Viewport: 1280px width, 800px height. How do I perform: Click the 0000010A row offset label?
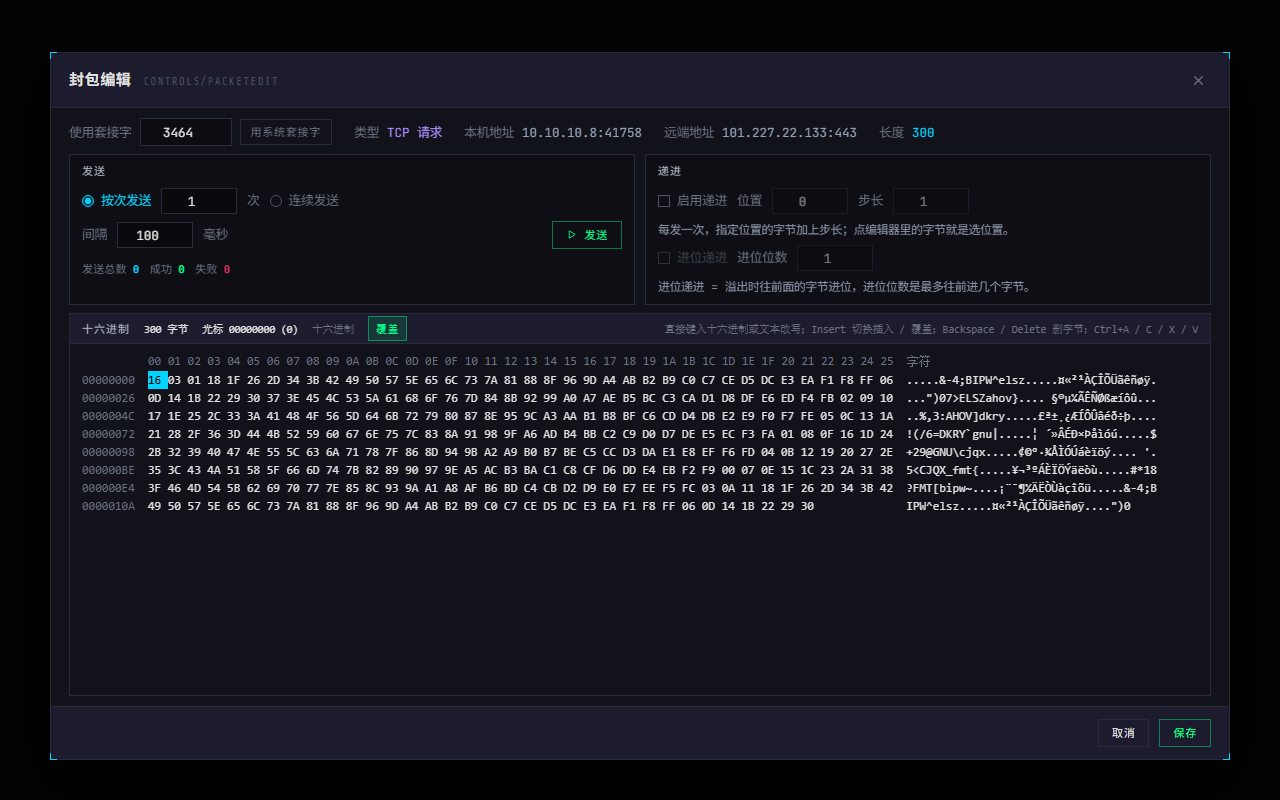108,506
